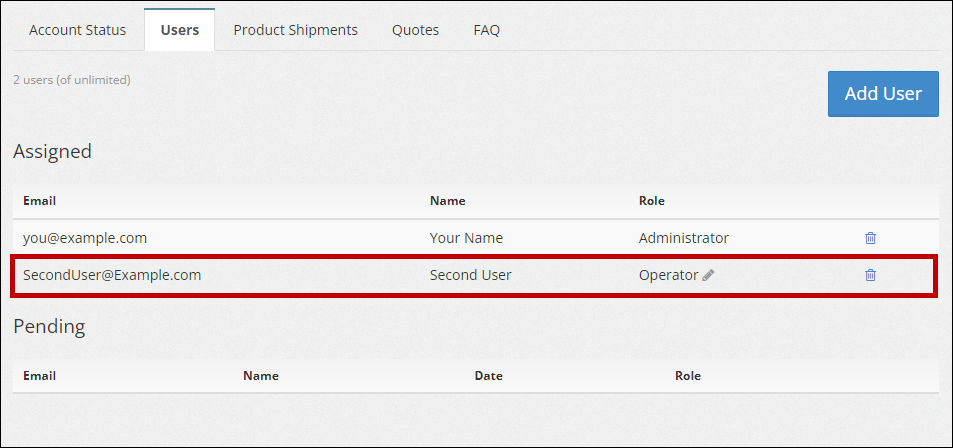Select the Users tab
Screen dimensions: 953x448
coord(180,30)
